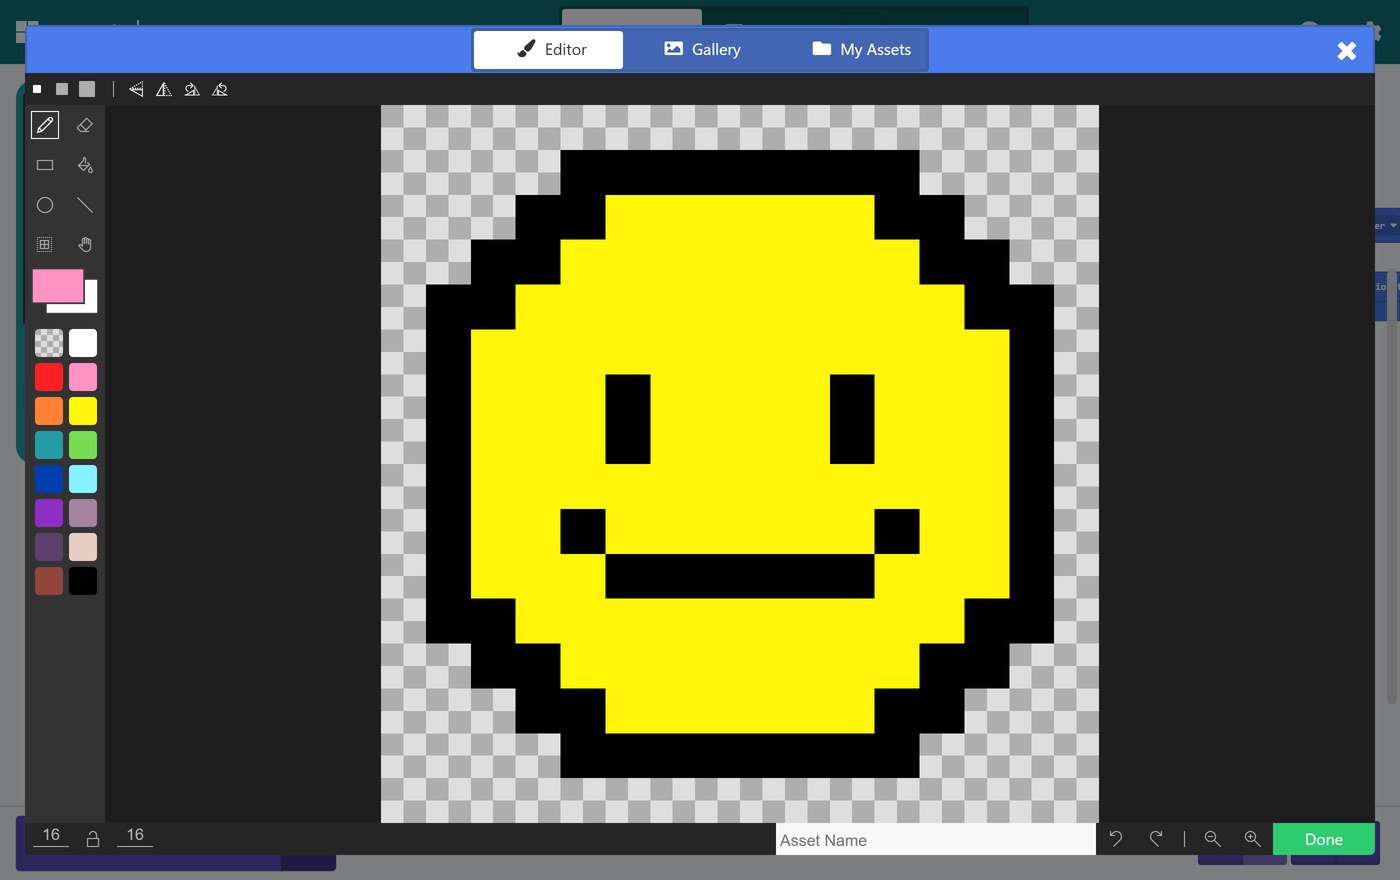The image size is (1400, 880).
Task: Open the My Assets tab
Action: [861, 49]
